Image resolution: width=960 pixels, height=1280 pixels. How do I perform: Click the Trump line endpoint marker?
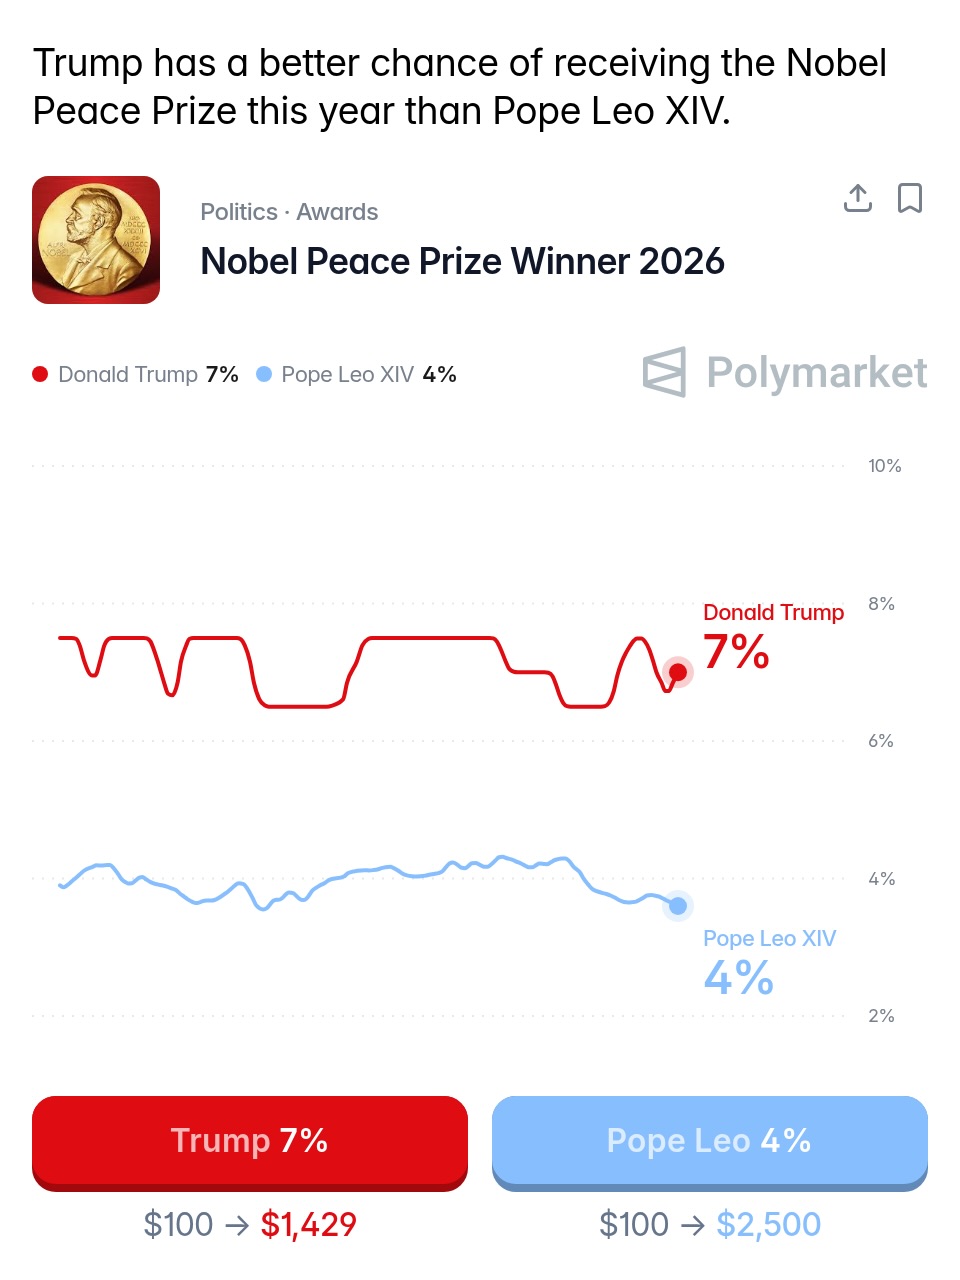pos(678,672)
